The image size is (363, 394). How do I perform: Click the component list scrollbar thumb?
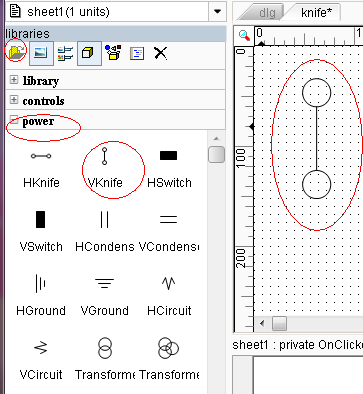click(x=216, y=155)
